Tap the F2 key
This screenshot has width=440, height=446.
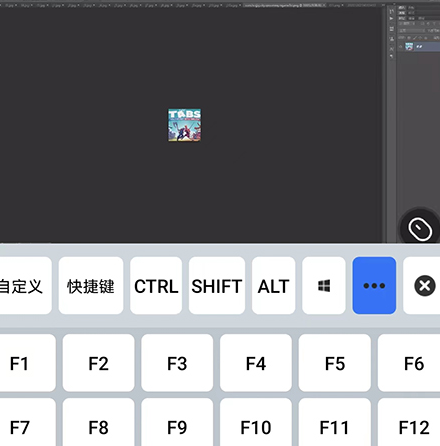point(98,363)
